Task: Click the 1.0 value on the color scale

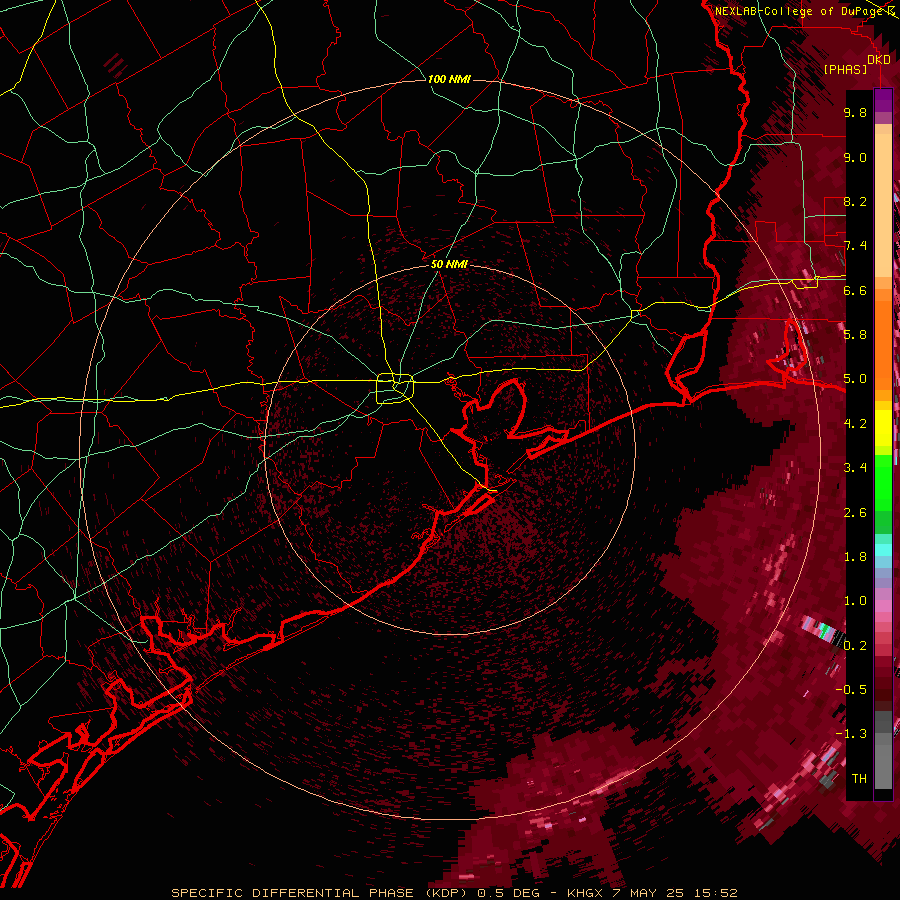Action: tap(855, 601)
